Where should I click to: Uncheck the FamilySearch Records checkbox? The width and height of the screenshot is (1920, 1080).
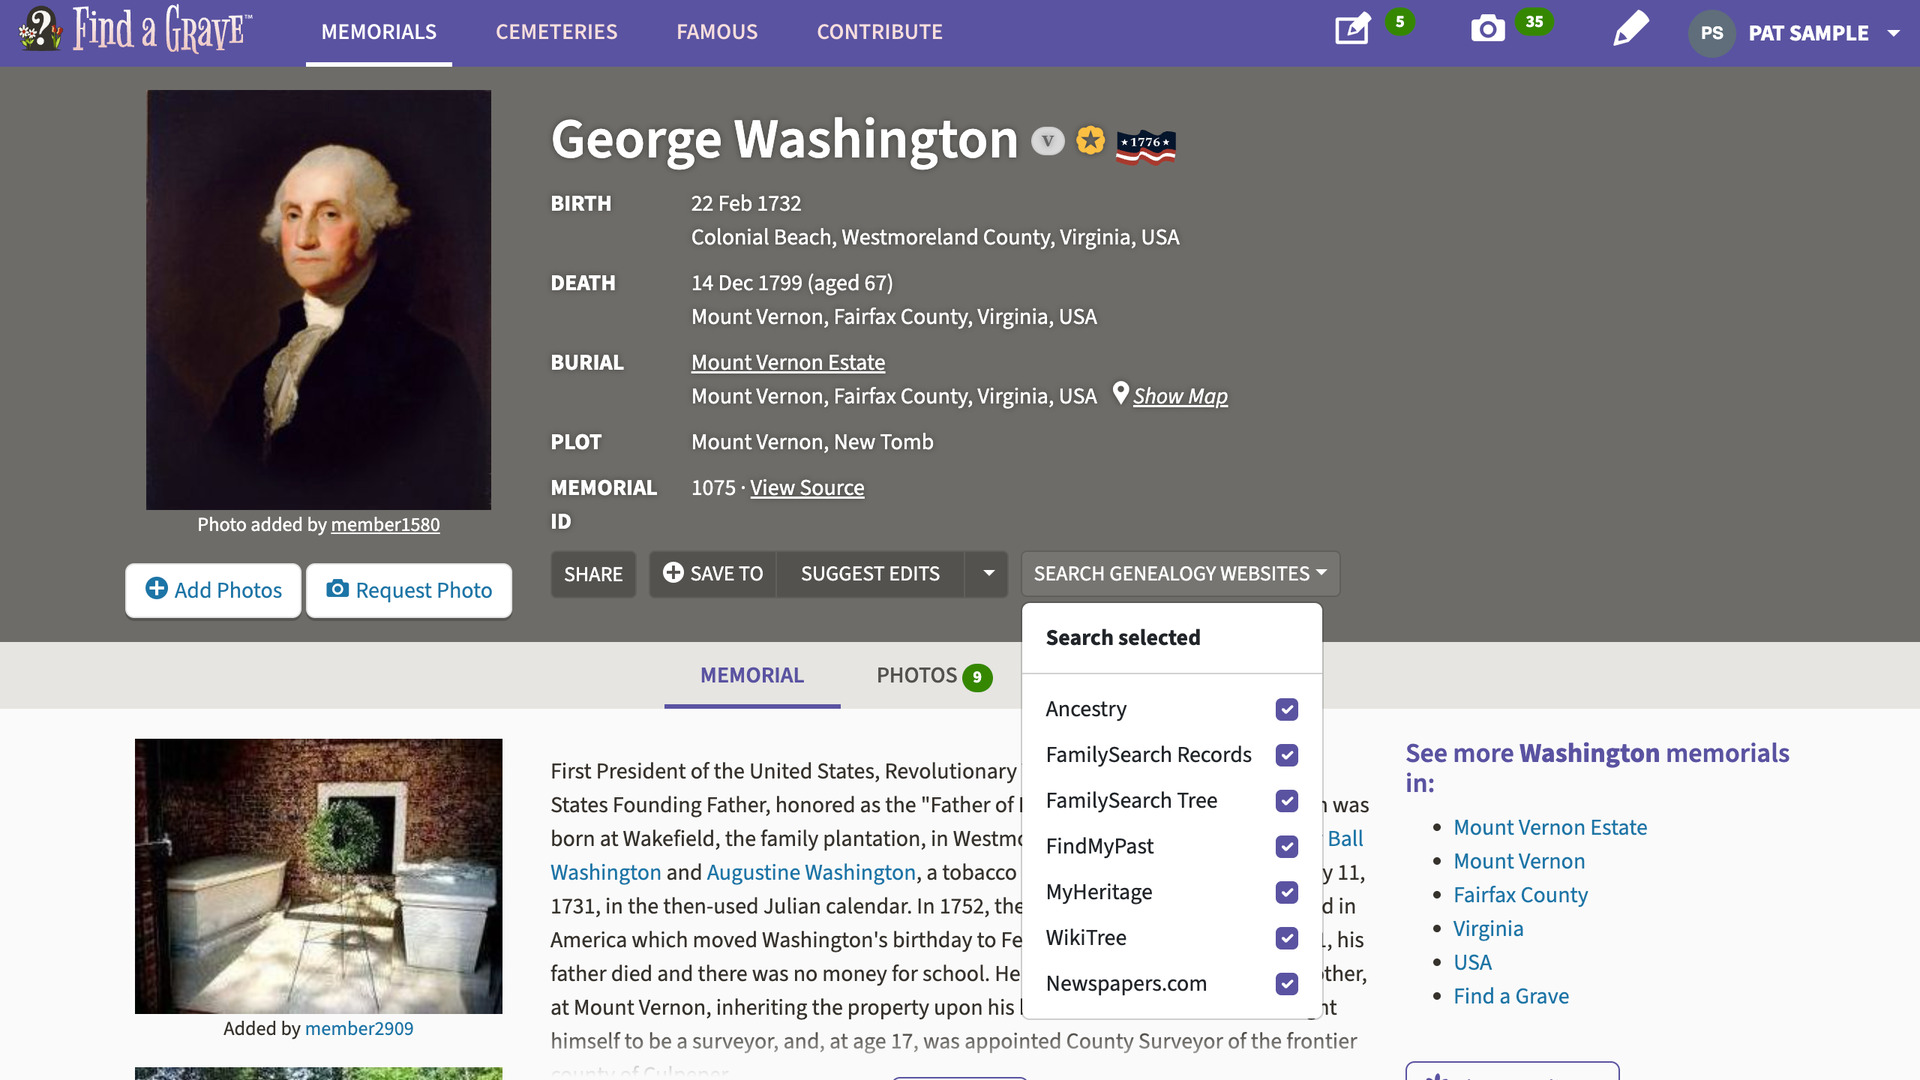point(1287,755)
